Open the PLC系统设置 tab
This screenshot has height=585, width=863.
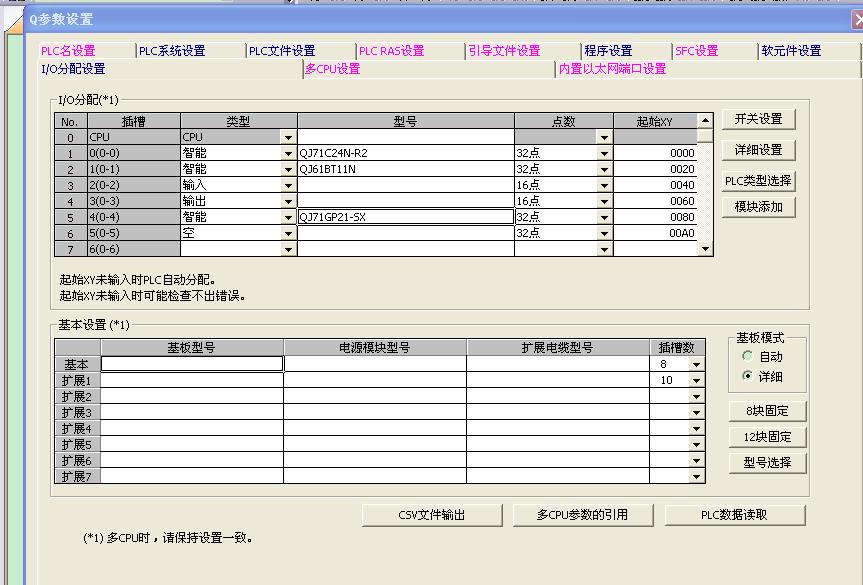[x=172, y=51]
